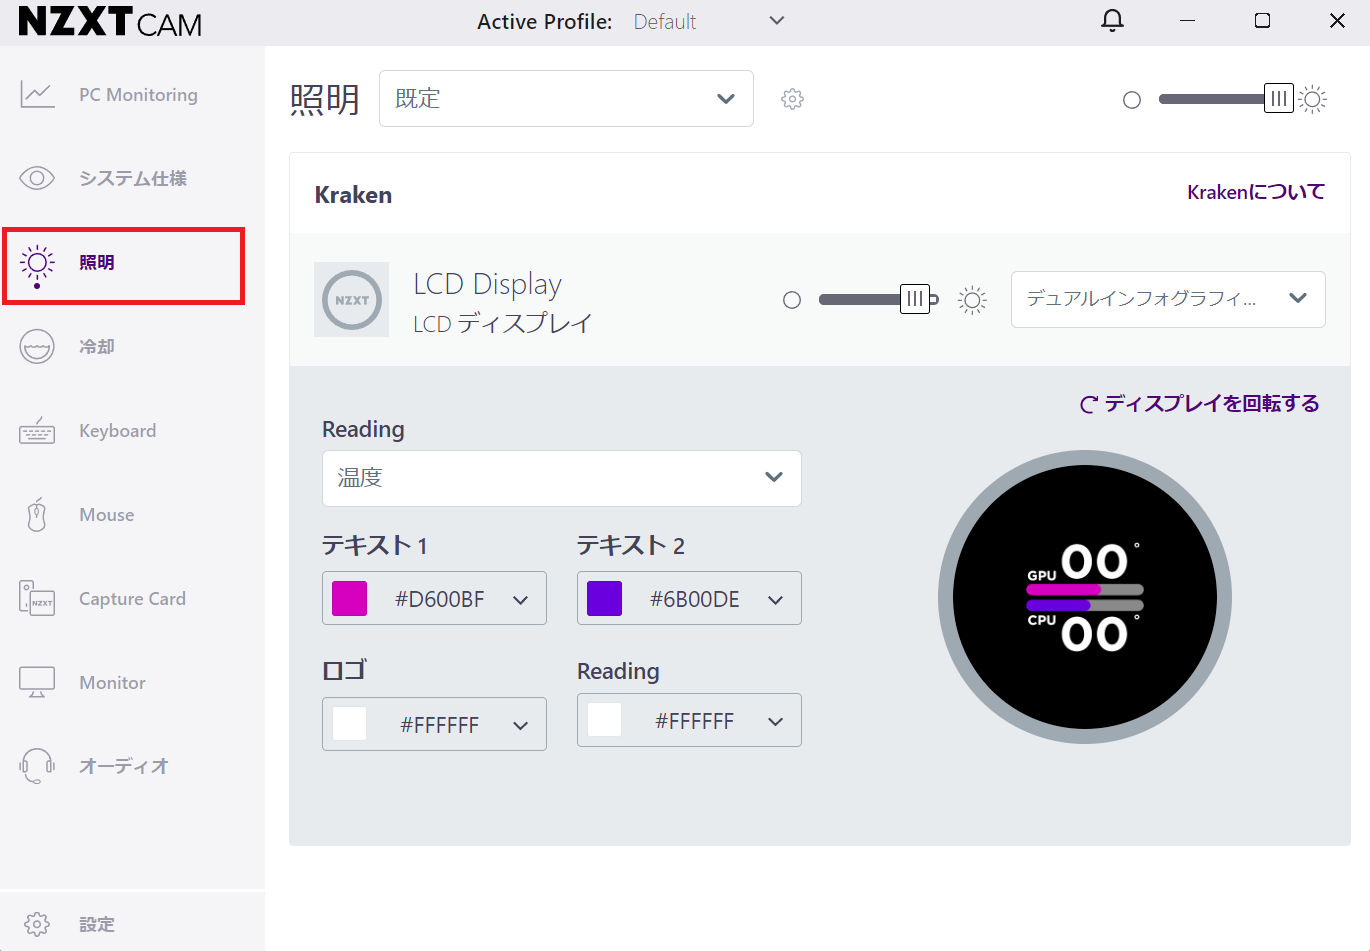
Task: Click the 冷却 cooling icon
Action: pyautogui.click(x=37, y=347)
